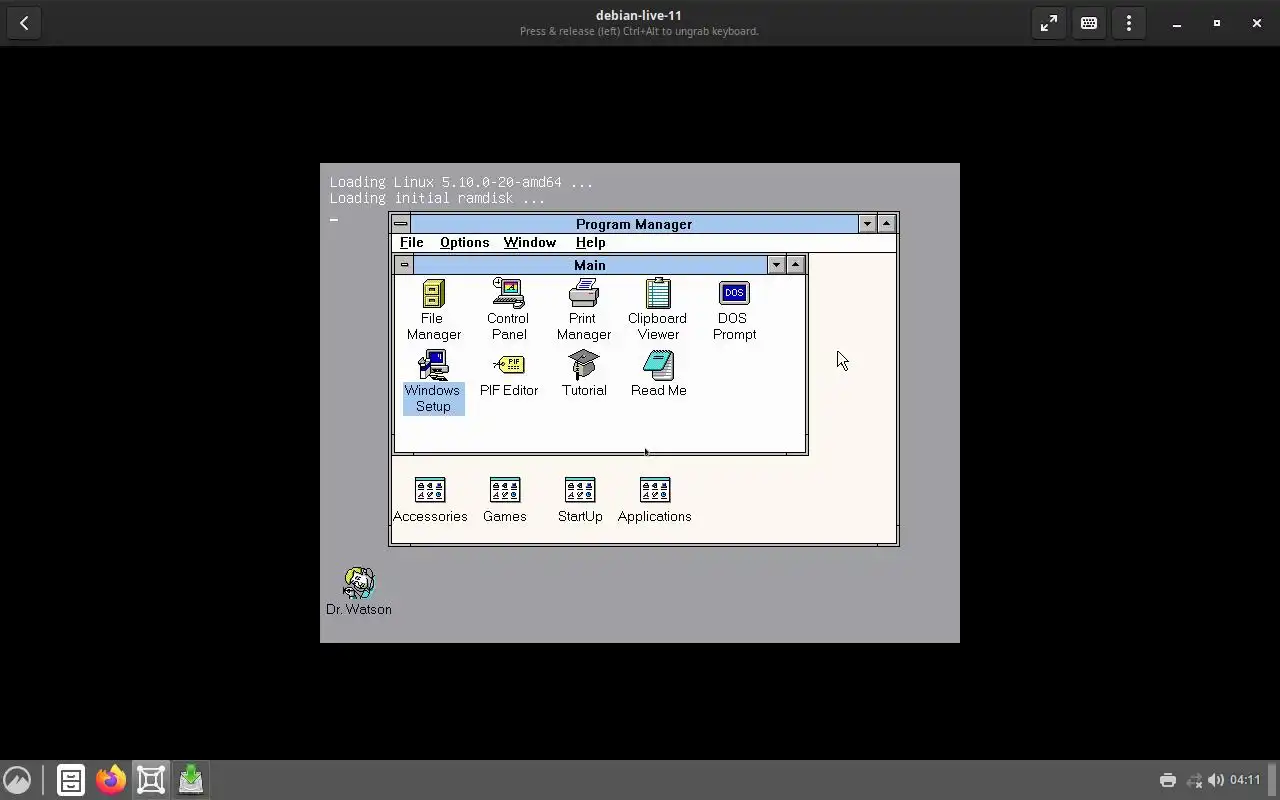Viewport: 1280px width, 800px height.
Task: Open Program Manager control-menu box
Action: pyautogui.click(x=400, y=224)
